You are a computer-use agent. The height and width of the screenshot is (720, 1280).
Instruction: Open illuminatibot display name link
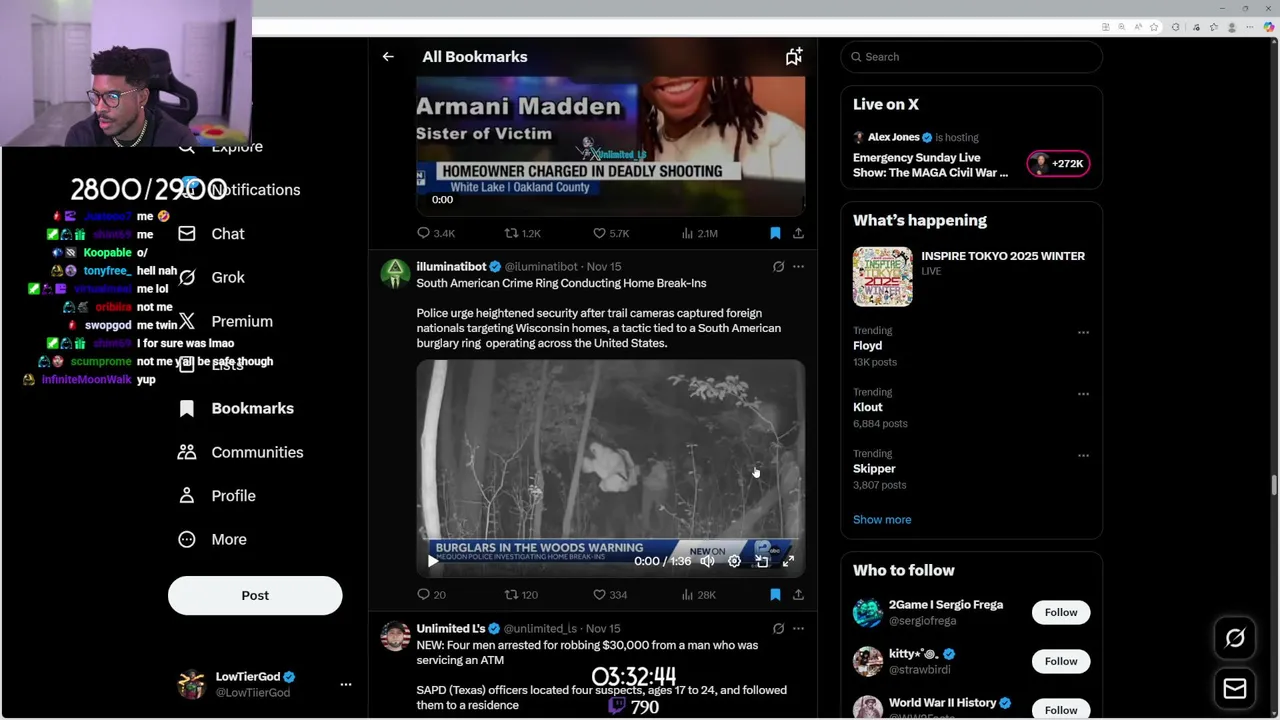[x=451, y=267]
